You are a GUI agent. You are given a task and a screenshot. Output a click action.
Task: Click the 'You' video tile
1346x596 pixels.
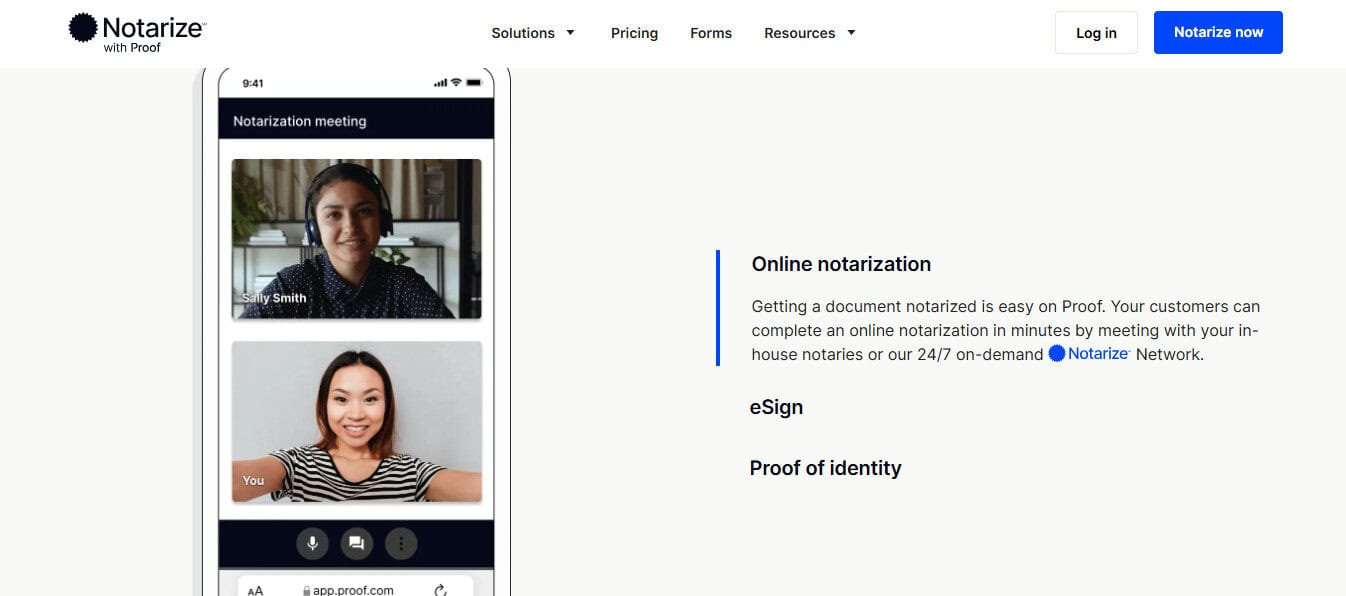(x=357, y=422)
